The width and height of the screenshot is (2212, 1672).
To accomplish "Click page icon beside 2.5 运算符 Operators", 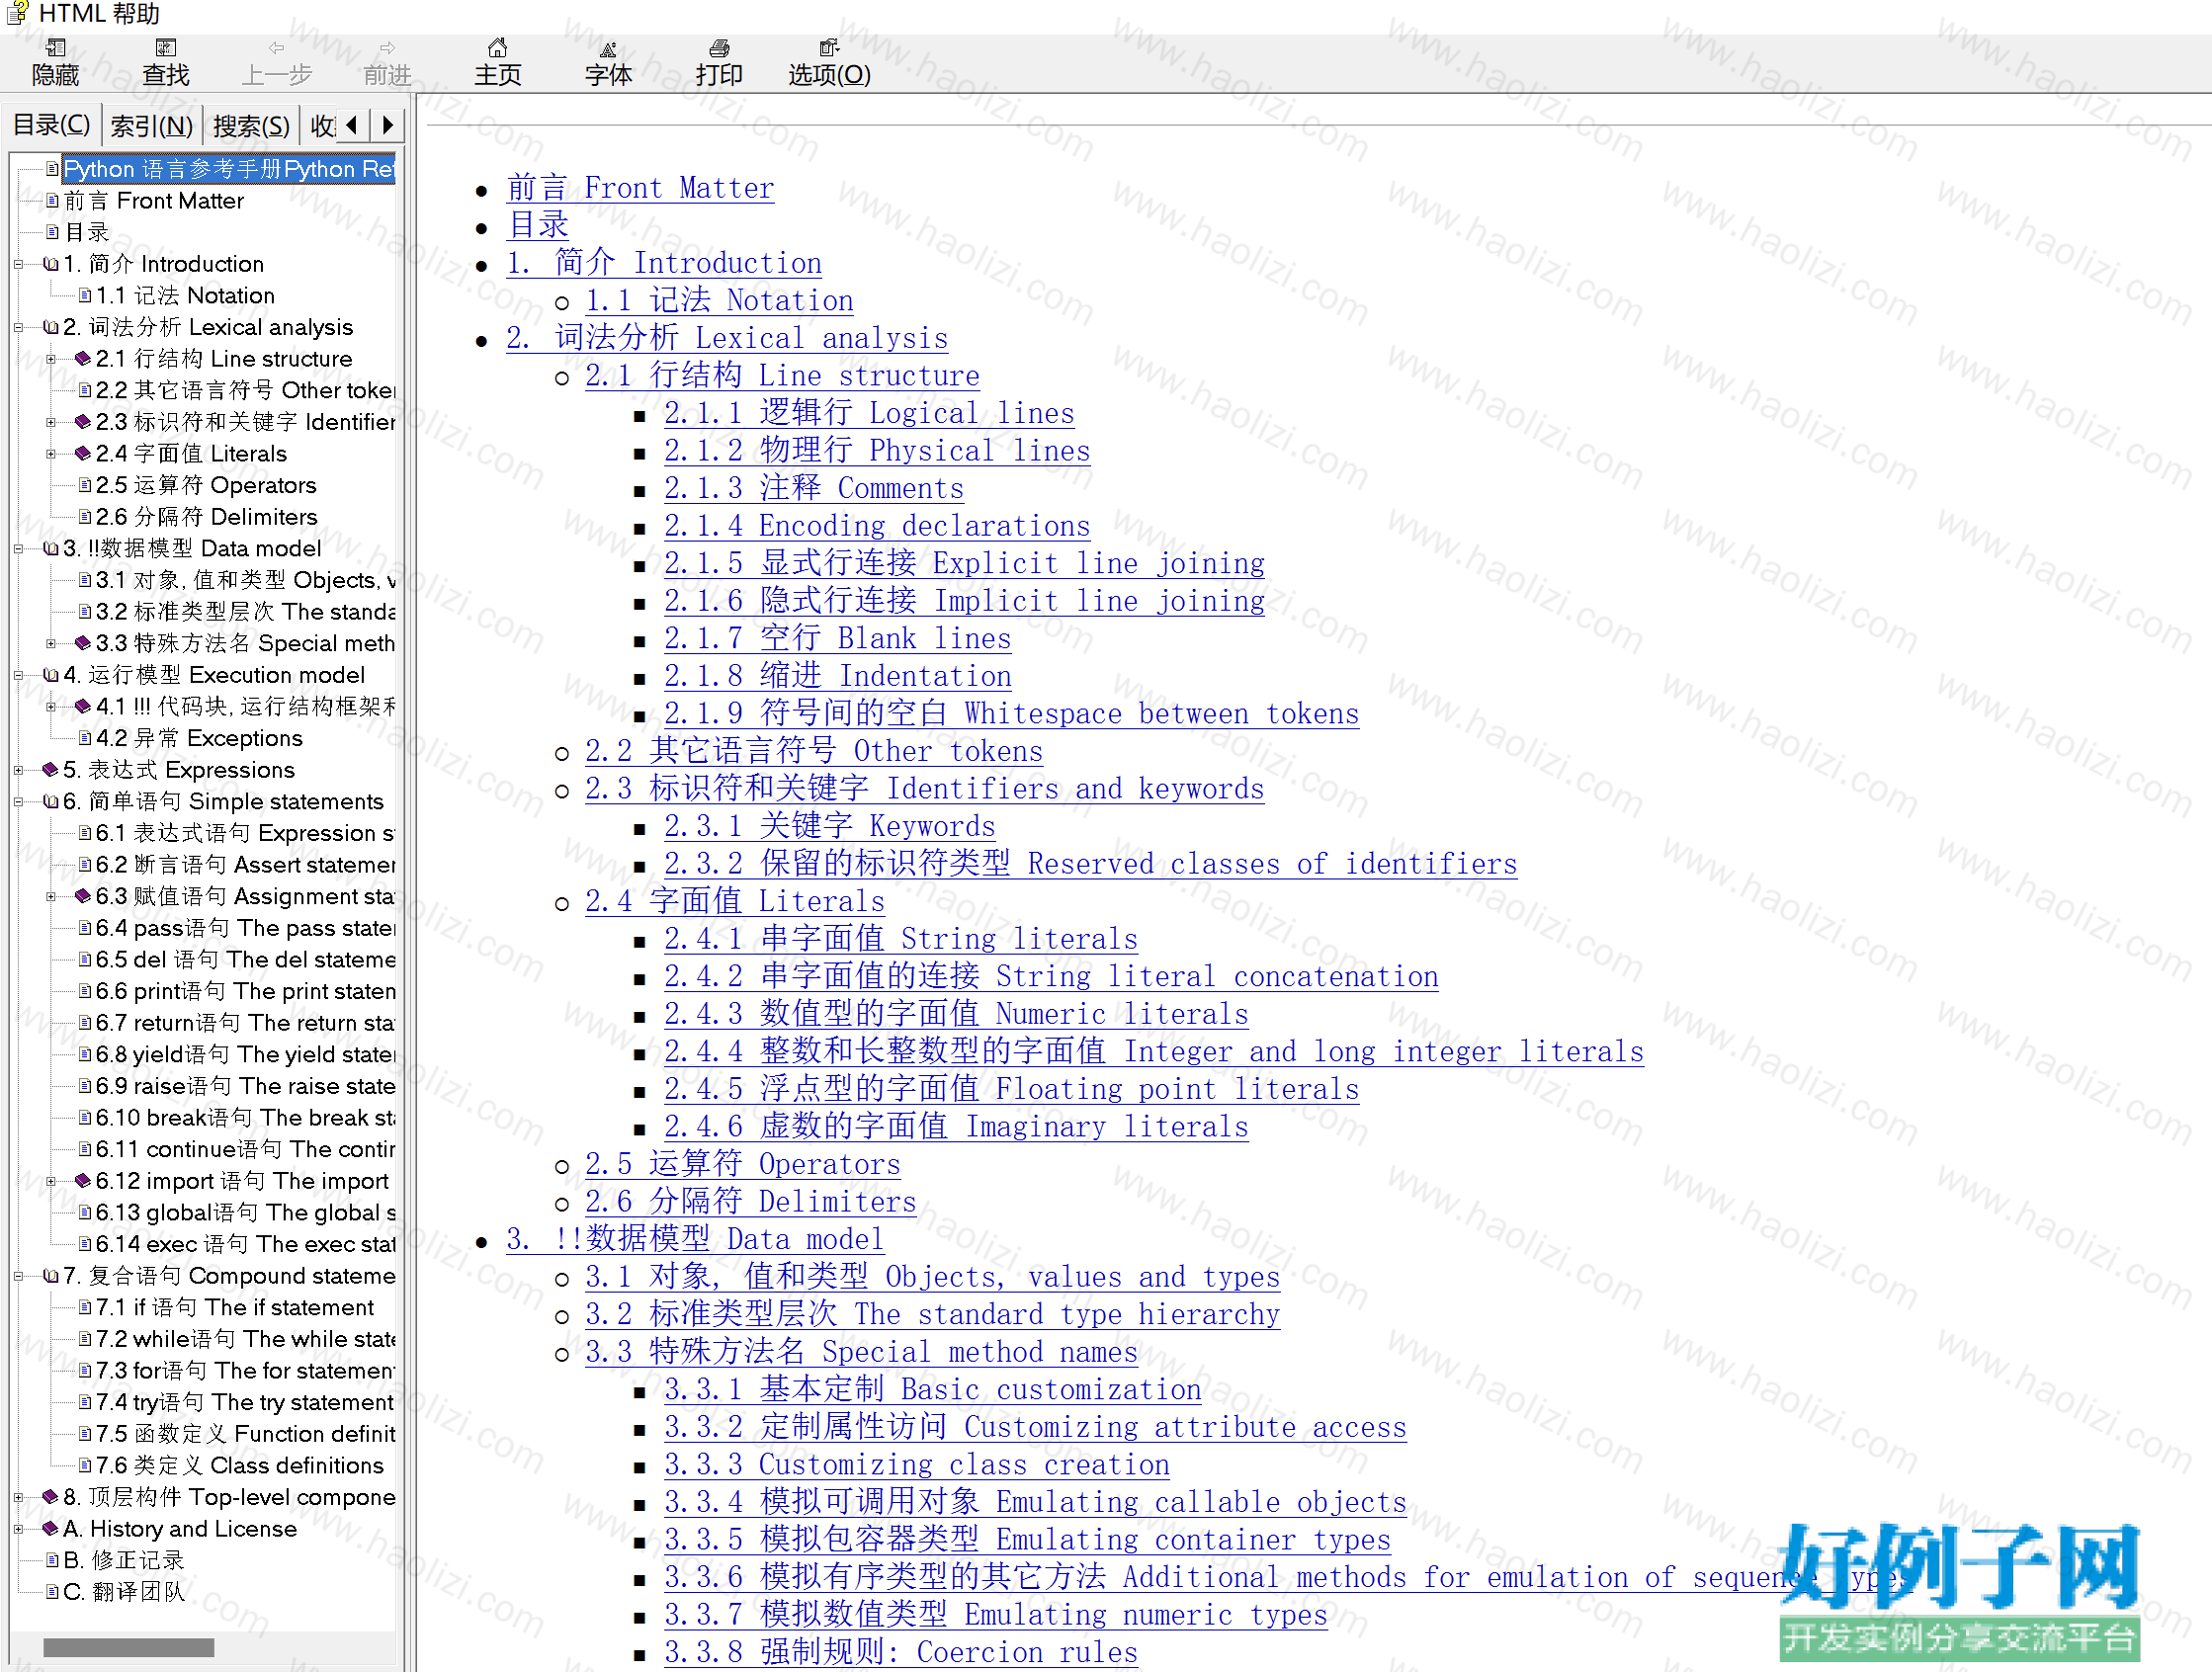I will click(85, 486).
